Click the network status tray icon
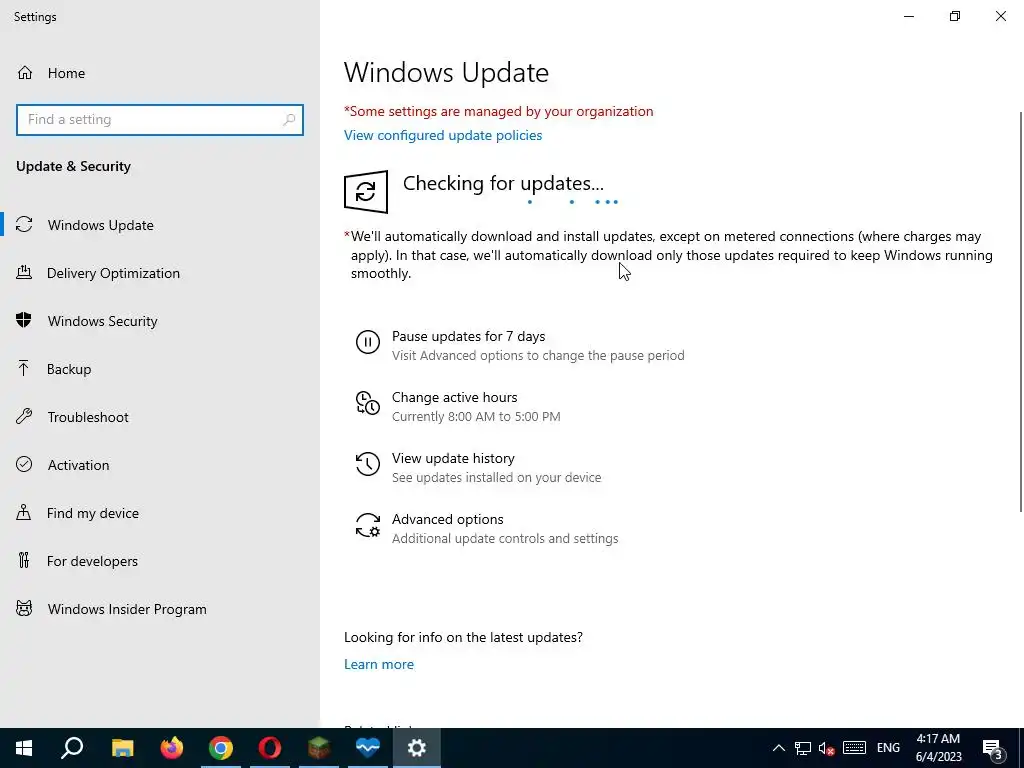The image size is (1024, 768). coord(803,748)
